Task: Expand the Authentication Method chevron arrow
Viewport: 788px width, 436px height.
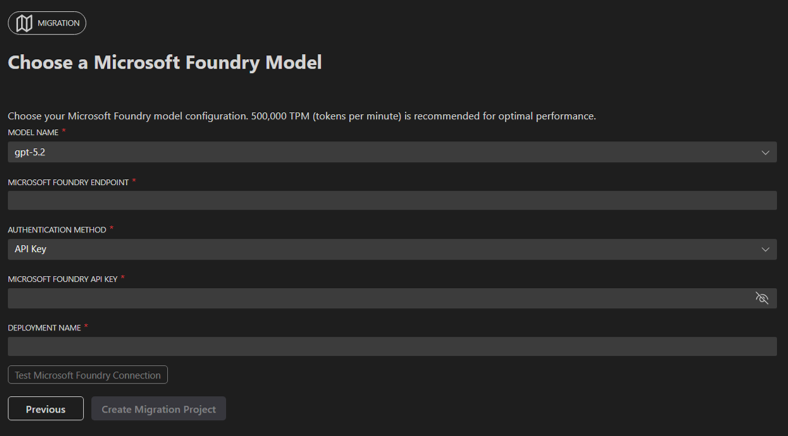Action: tap(765, 249)
